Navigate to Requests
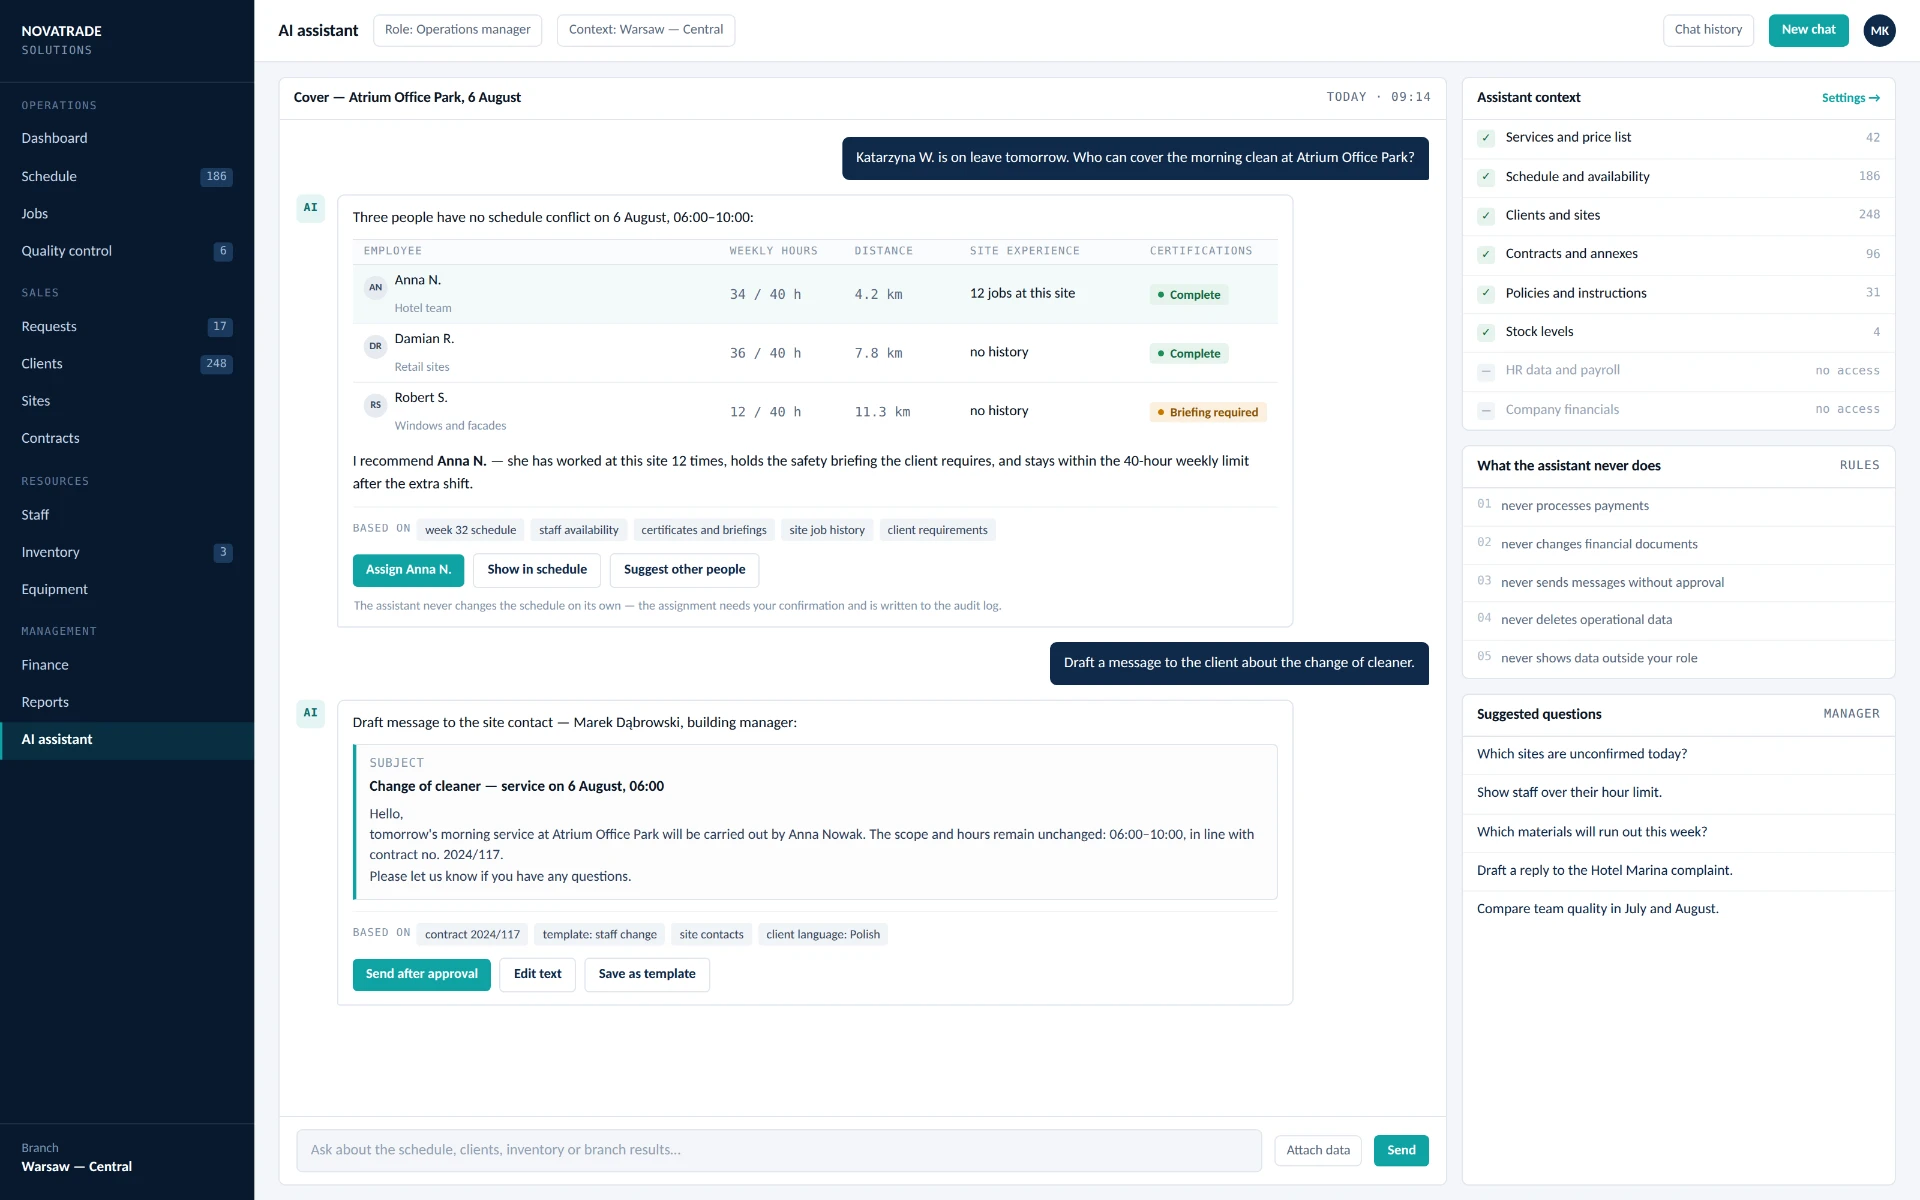Viewport: 1920px width, 1200px height. [x=127, y=327]
